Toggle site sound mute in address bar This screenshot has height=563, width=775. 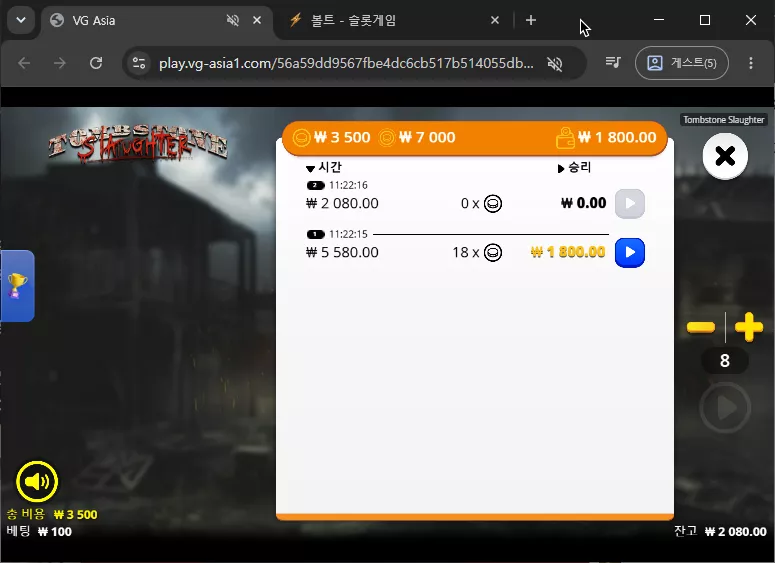555,63
